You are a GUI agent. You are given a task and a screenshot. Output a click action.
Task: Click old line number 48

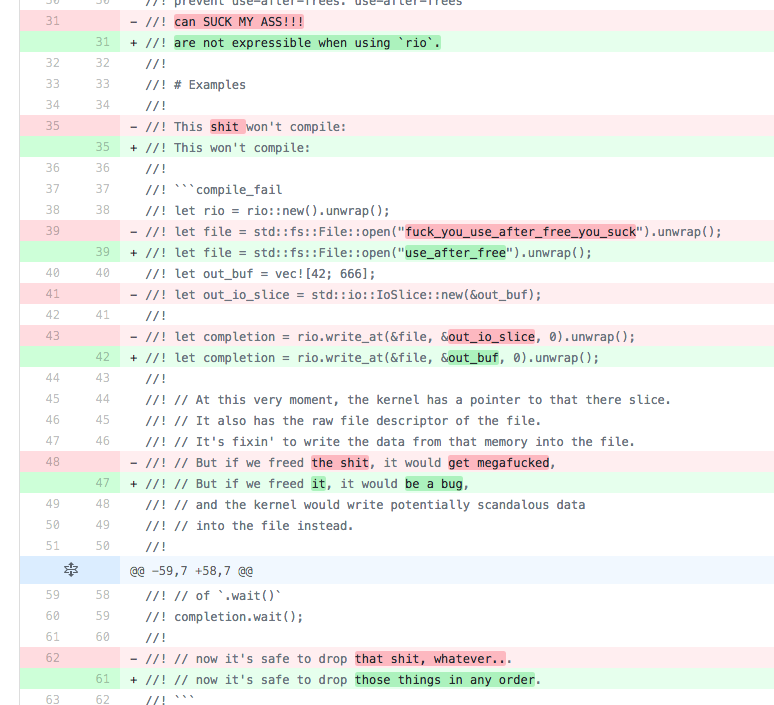point(52,462)
